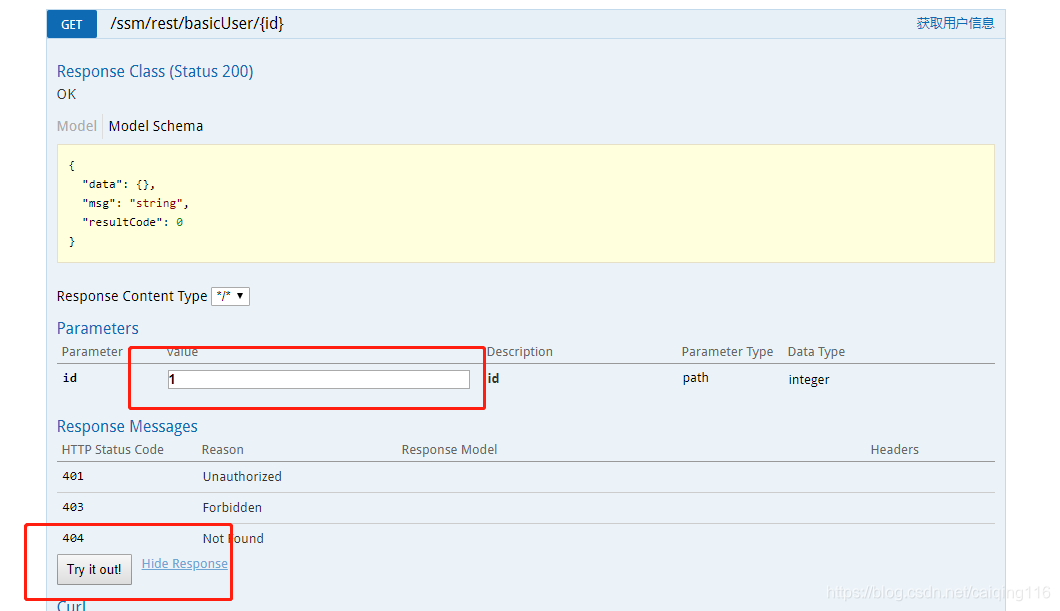Image resolution: width=1060 pixels, height=611 pixels.
Task: Open the Response Content Type dropdown
Action: (x=231, y=296)
